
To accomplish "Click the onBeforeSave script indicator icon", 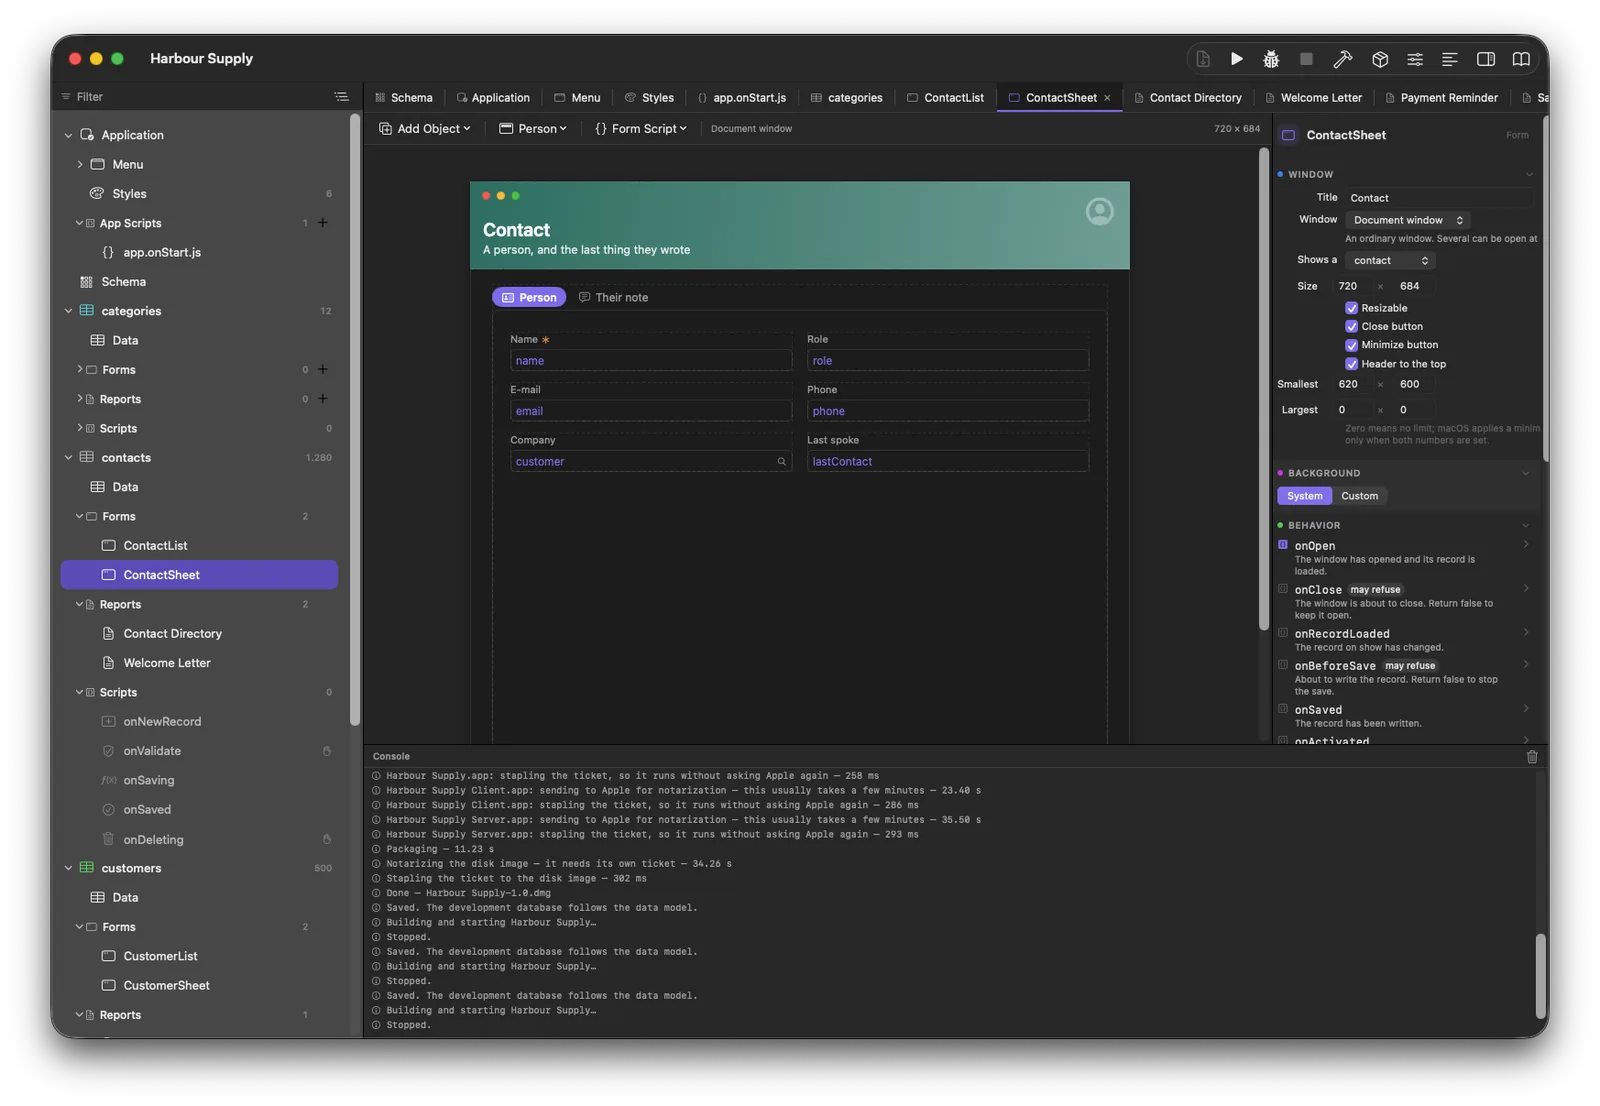I will pos(1283,665).
